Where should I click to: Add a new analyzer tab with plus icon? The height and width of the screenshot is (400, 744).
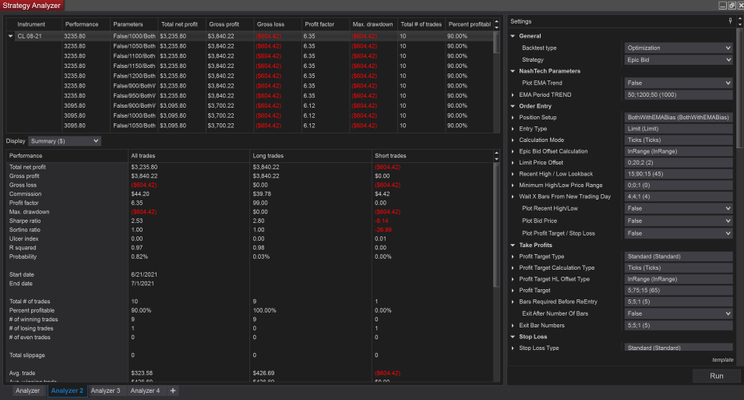pyautogui.click(x=172, y=390)
